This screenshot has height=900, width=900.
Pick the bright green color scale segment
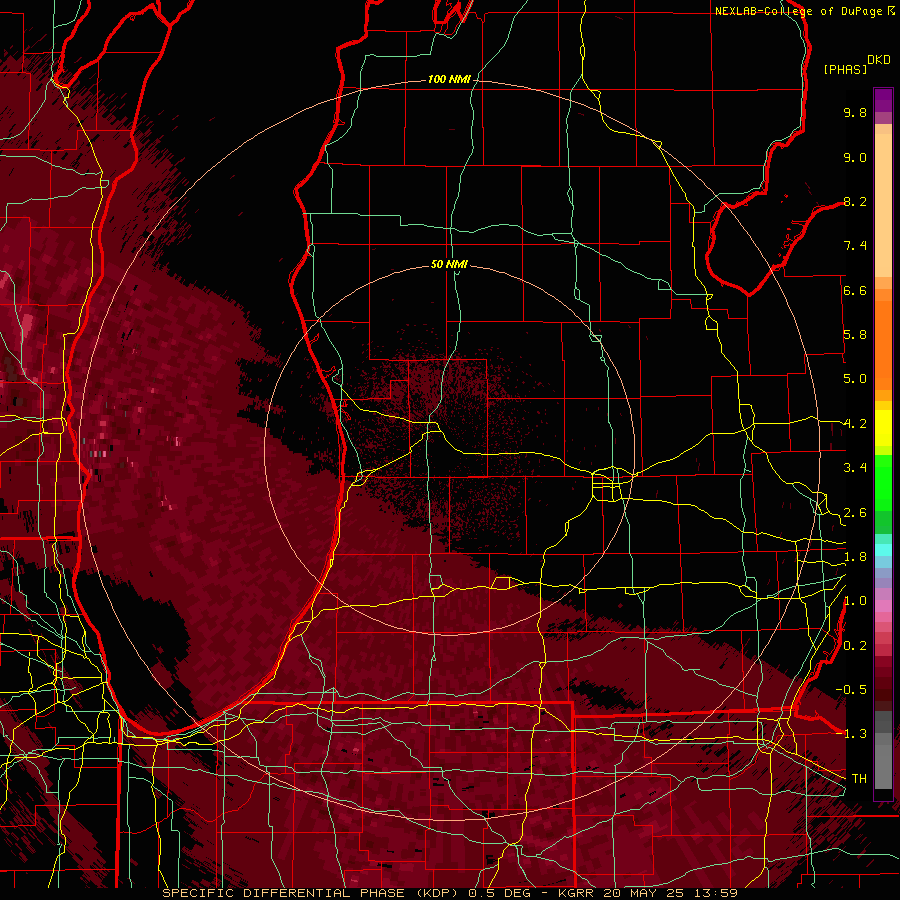883,483
